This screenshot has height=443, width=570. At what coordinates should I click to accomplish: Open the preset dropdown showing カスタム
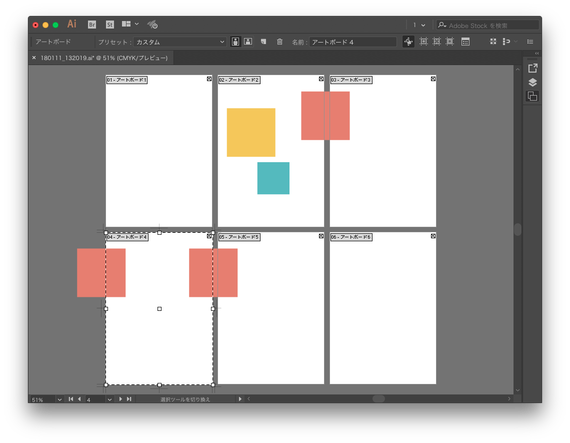180,42
